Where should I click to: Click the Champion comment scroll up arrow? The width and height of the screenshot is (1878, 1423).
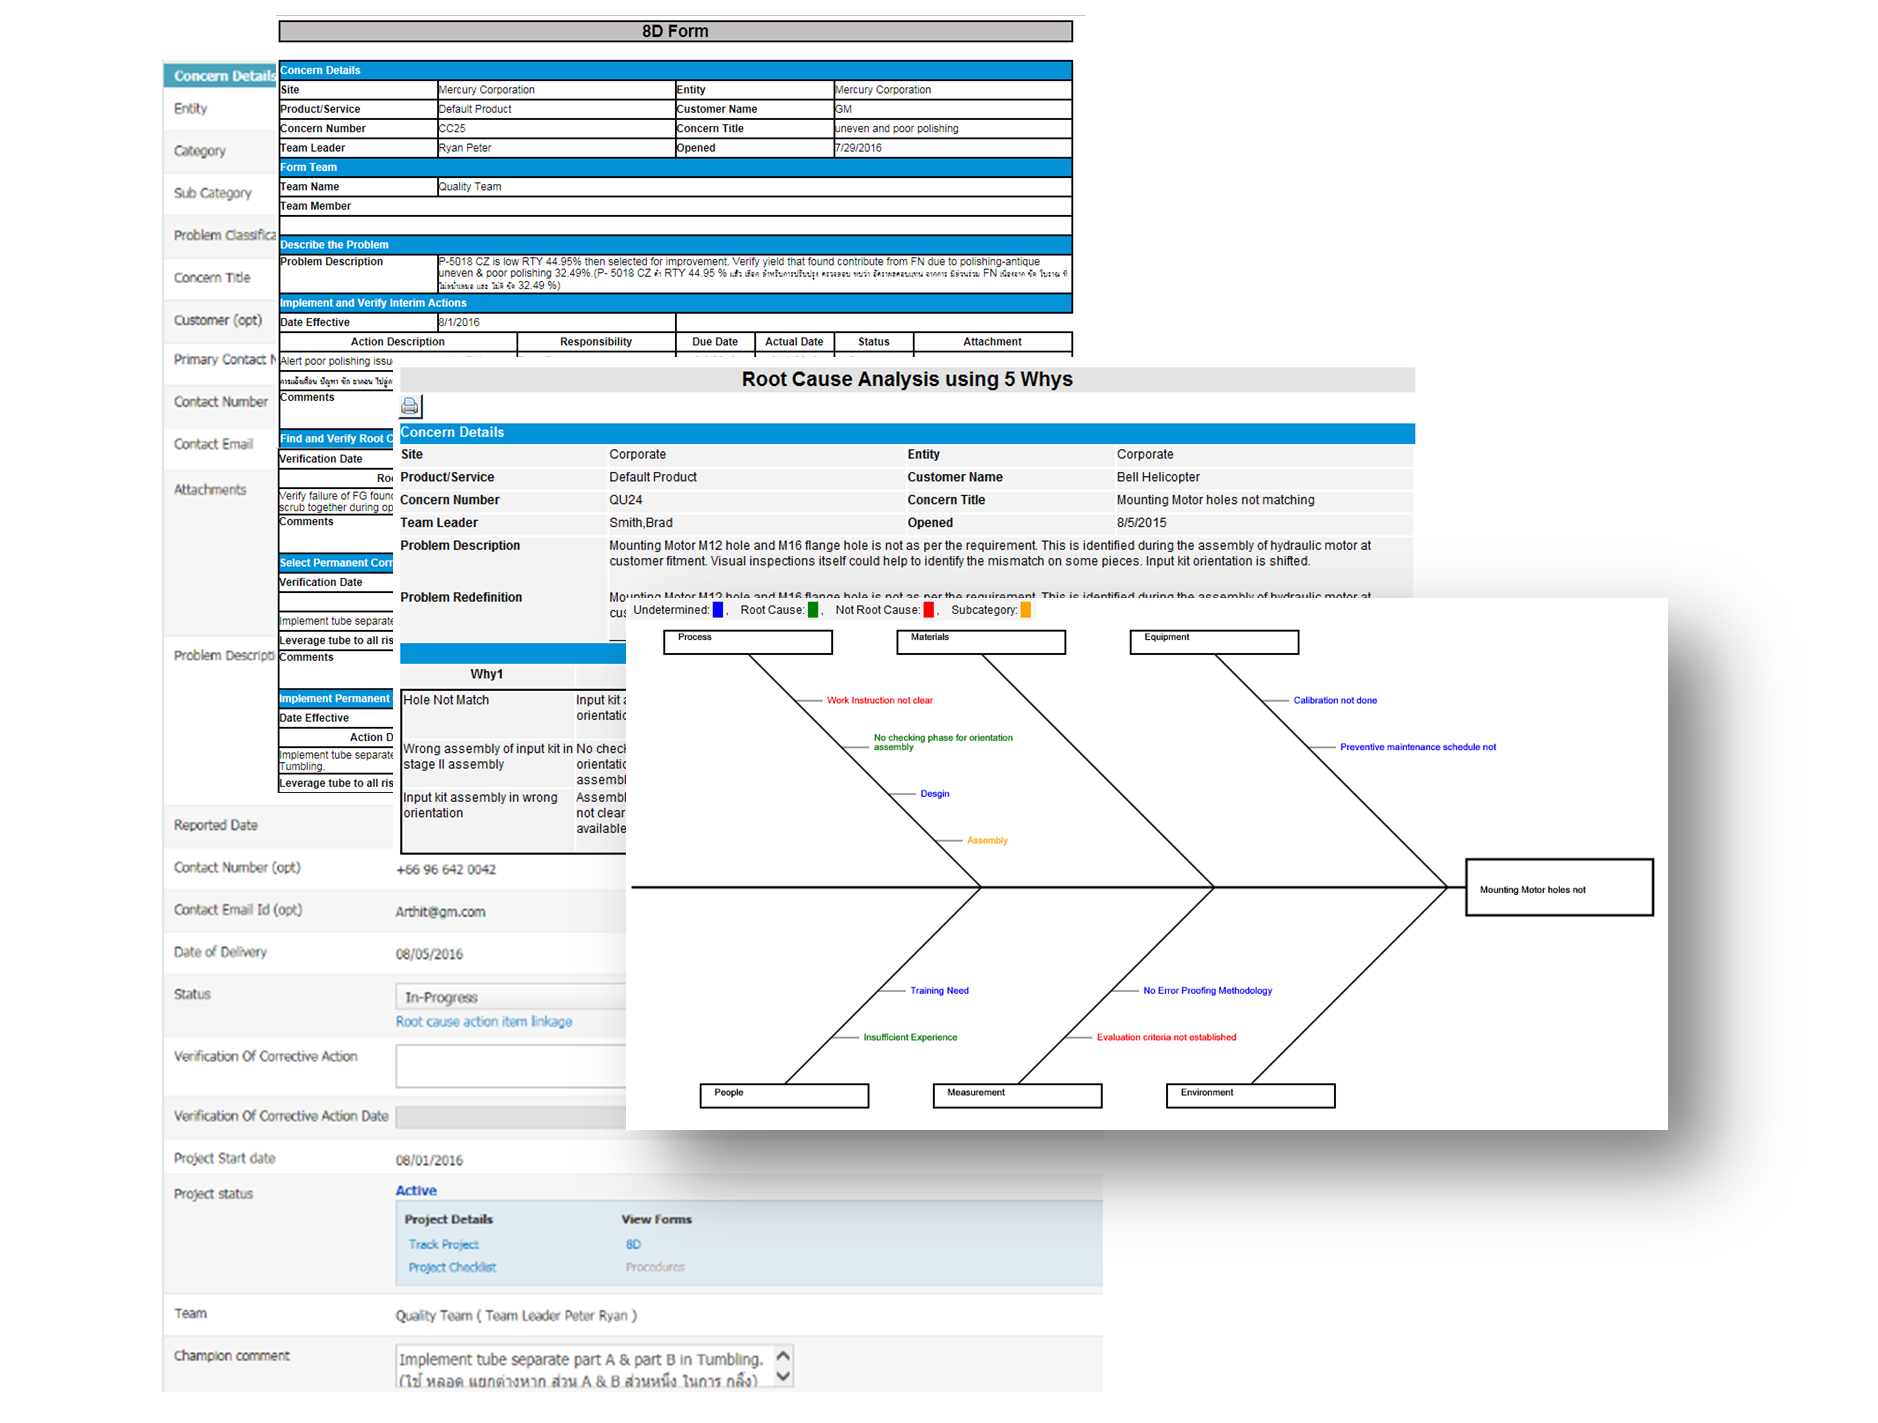[x=783, y=1357]
